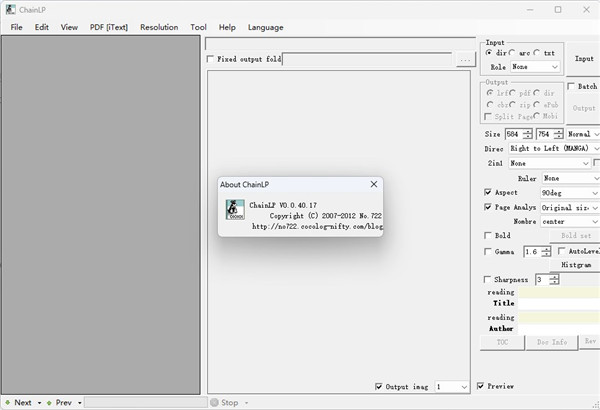Open the Language menu
The image size is (600, 410).
[266, 27]
